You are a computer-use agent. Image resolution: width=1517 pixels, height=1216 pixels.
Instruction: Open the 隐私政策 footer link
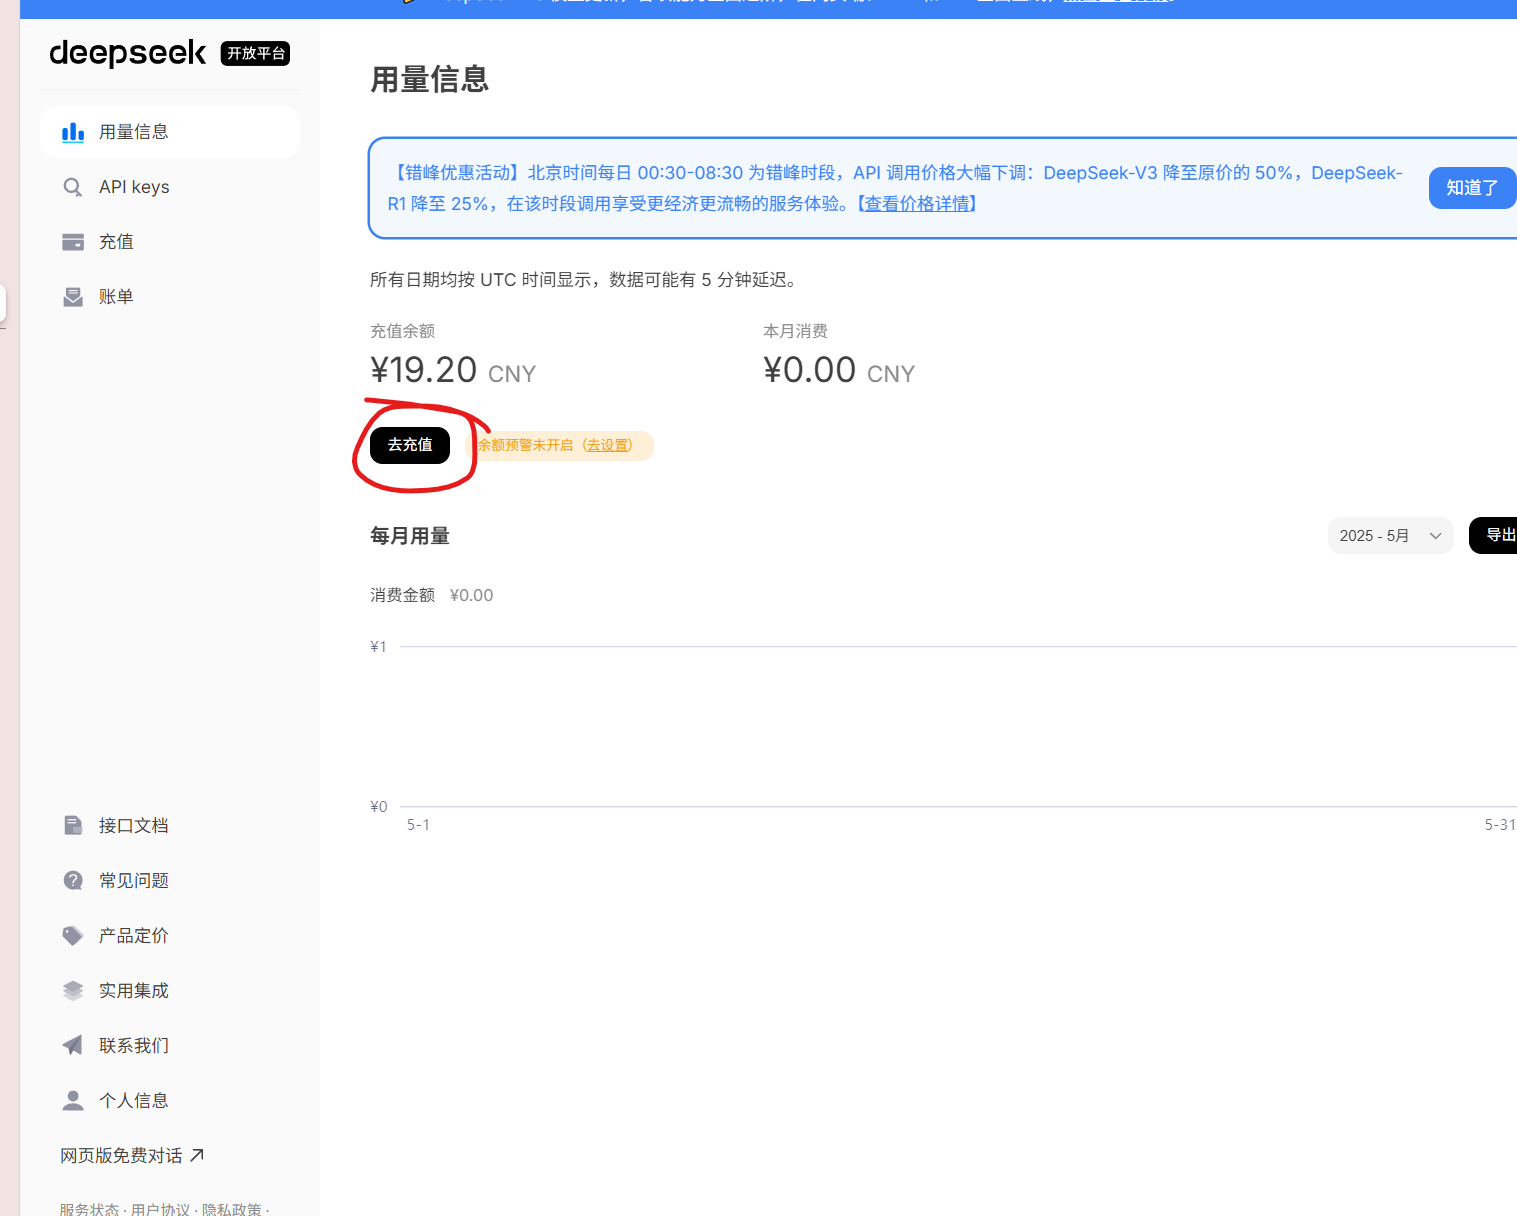(232, 1209)
